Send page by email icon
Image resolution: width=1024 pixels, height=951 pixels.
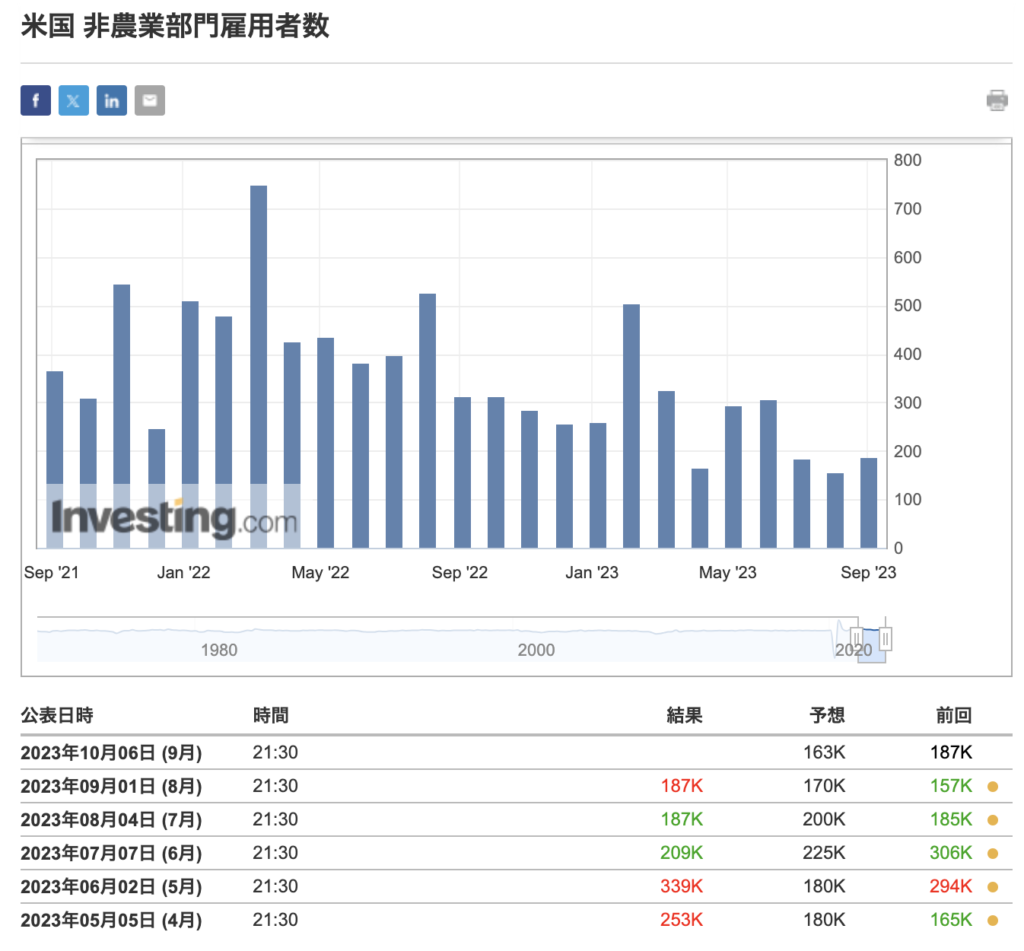tap(150, 101)
